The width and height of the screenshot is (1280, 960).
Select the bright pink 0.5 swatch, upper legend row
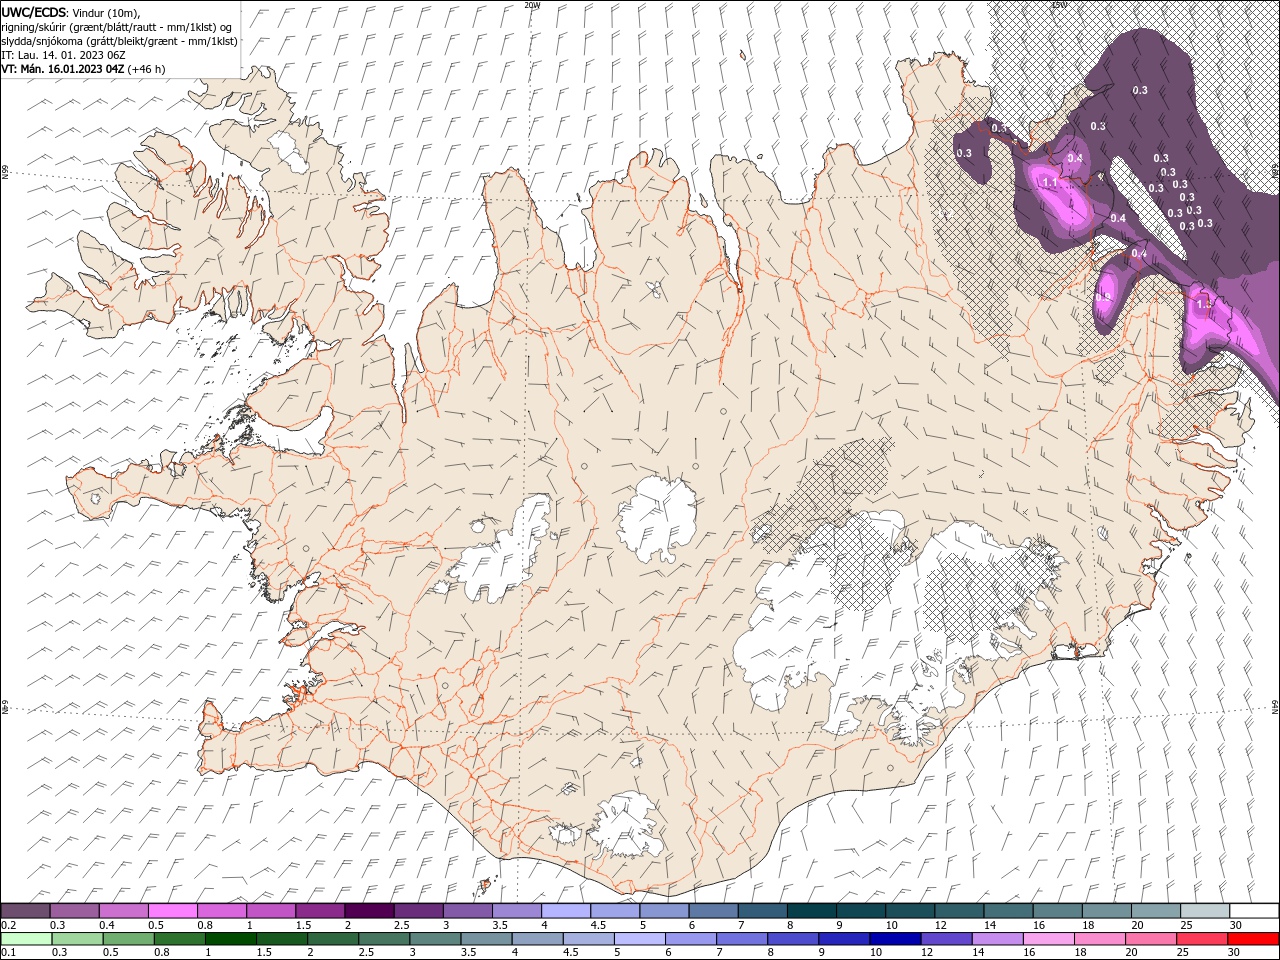(x=172, y=911)
